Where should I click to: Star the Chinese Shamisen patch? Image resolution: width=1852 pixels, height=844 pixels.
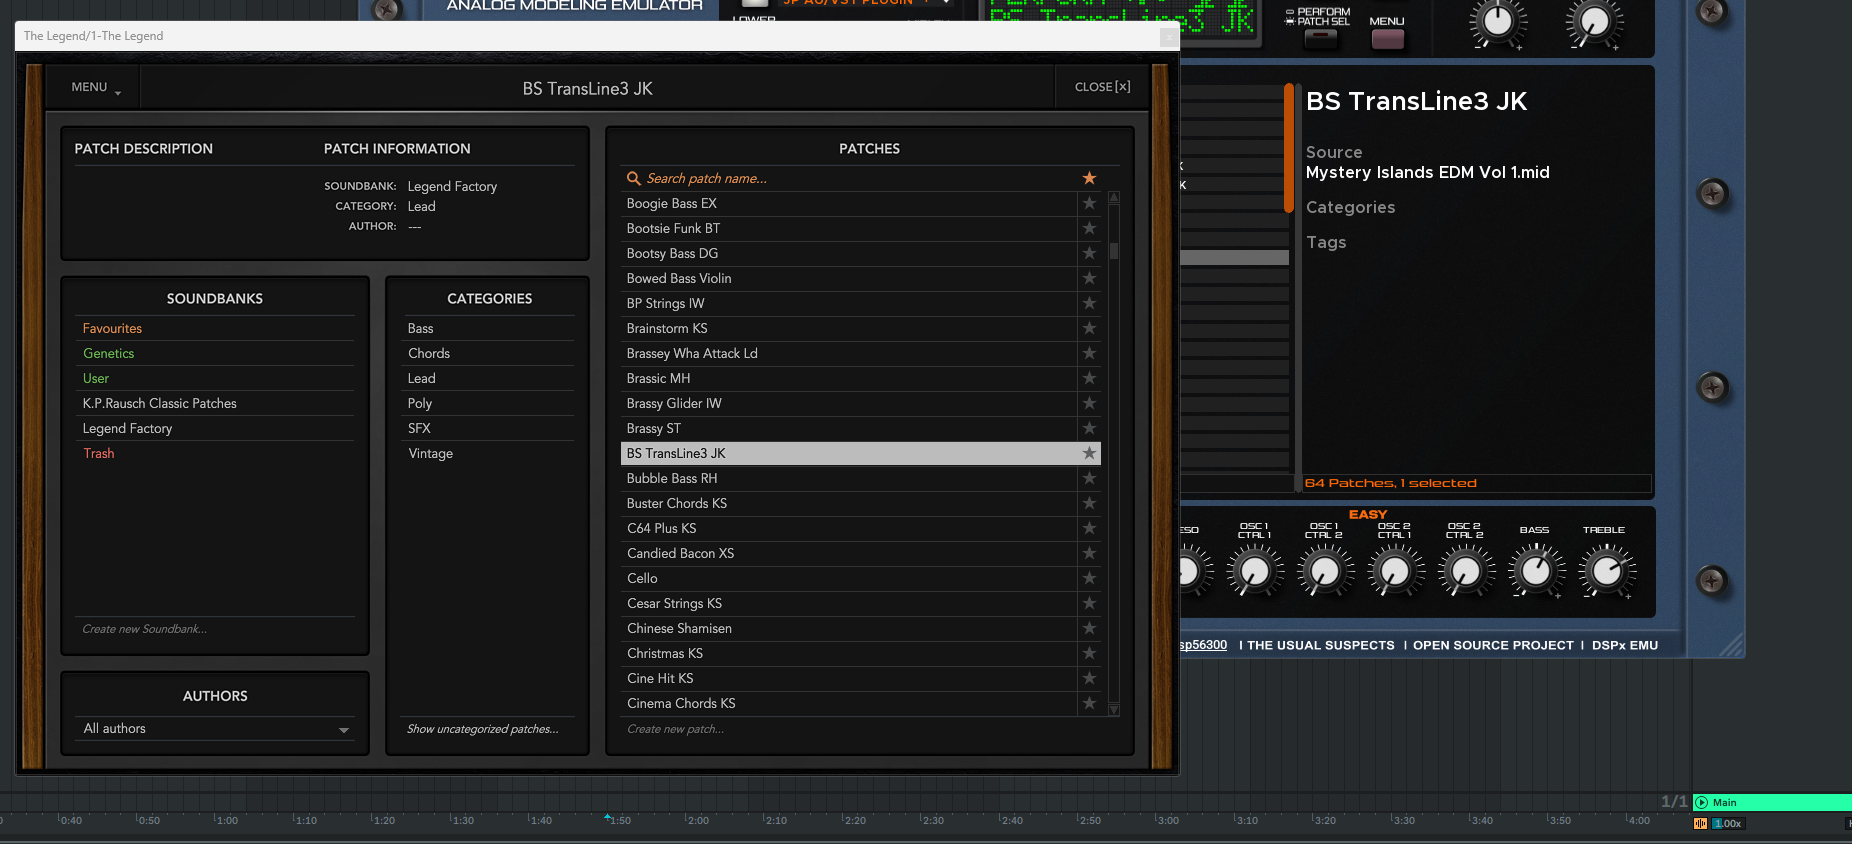click(1089, 628)
